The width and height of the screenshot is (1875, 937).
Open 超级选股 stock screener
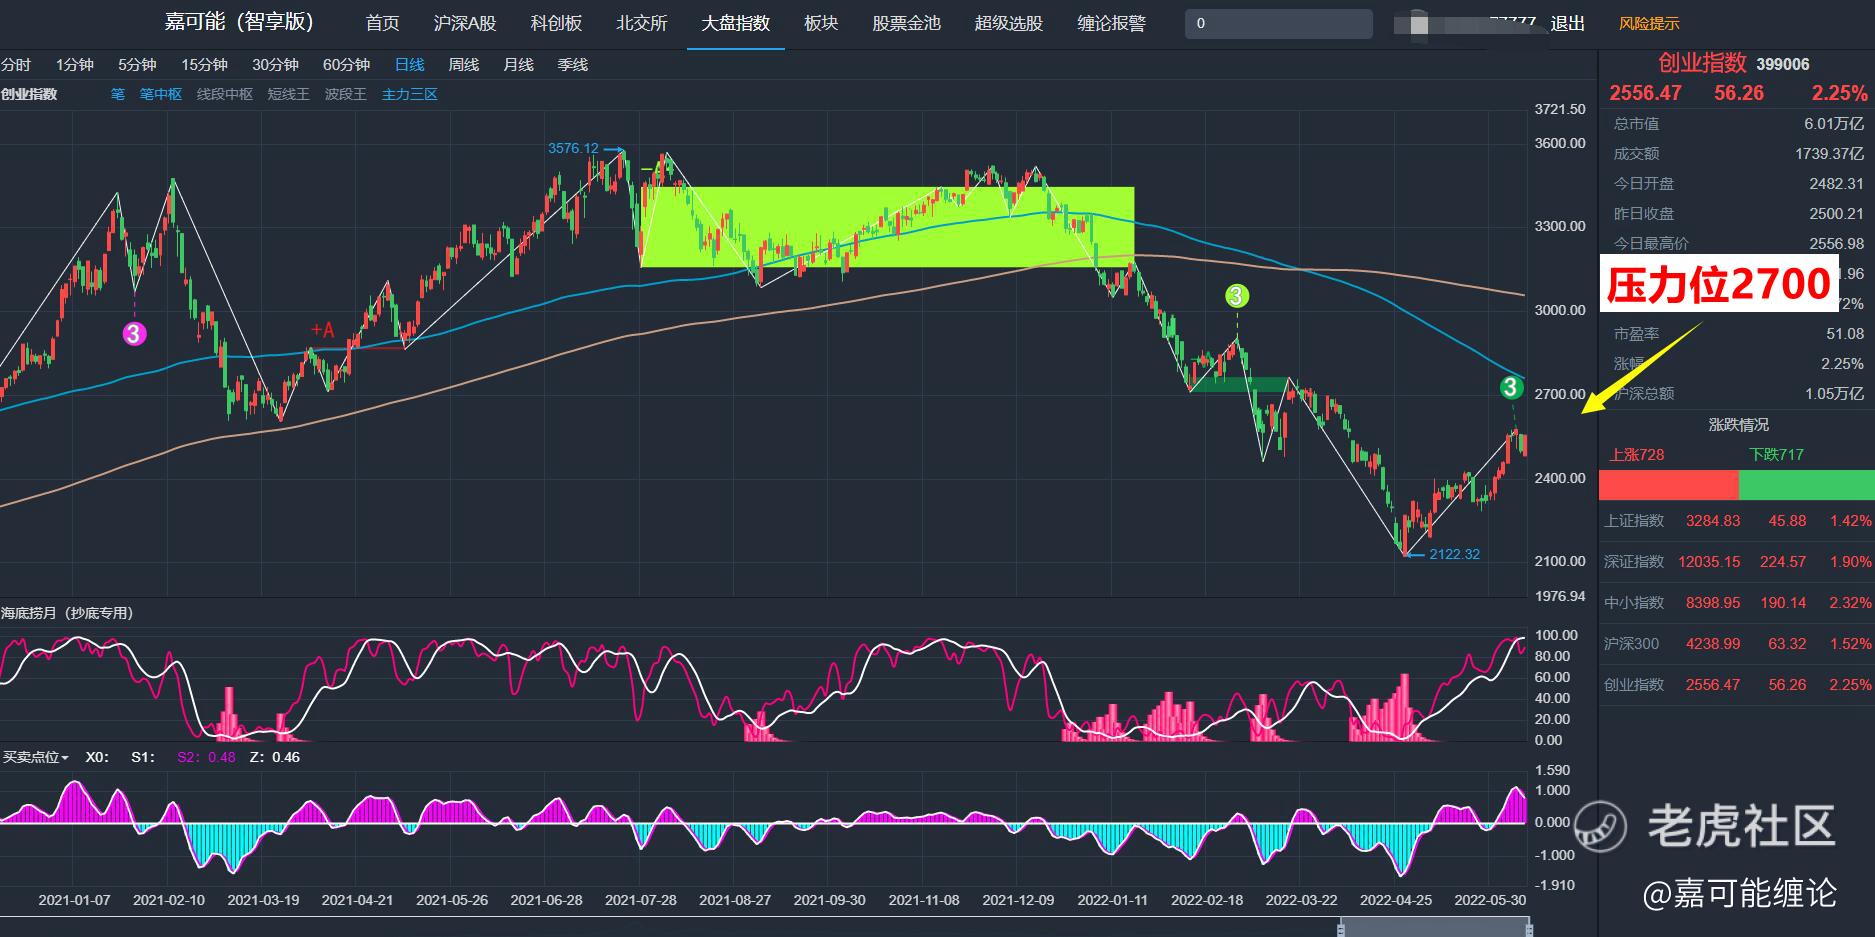(1008, 23)
